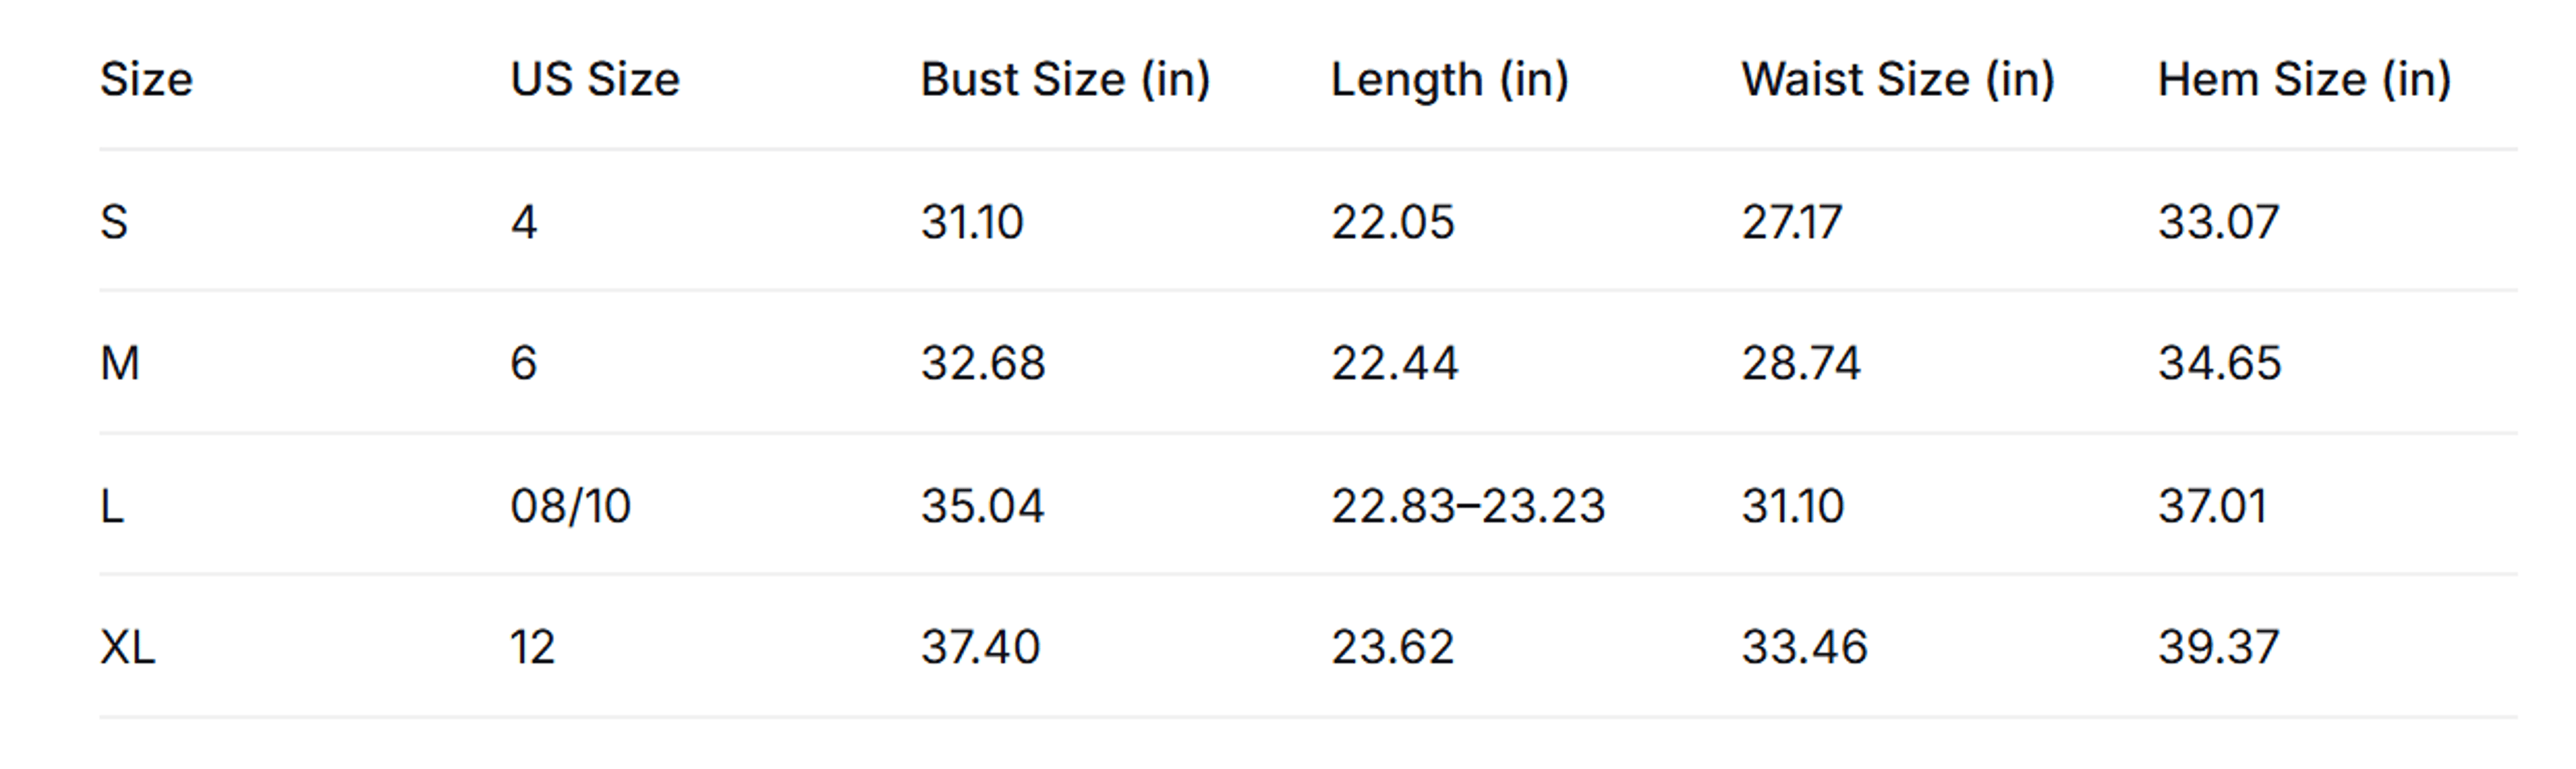
Task: Select the L size row label
Action: (112, 505)
